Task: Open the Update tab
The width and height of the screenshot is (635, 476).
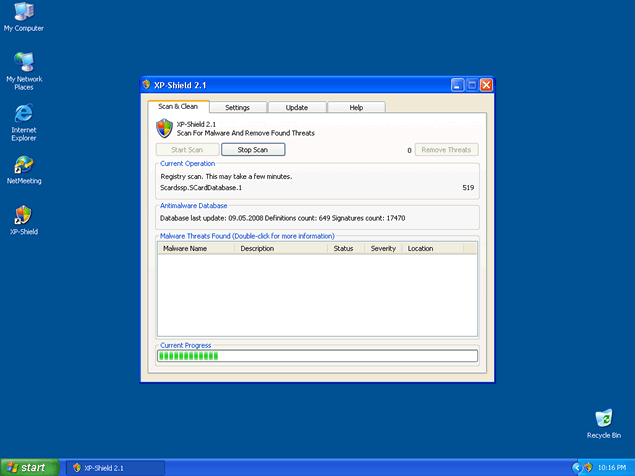Action: tap(296, 107)
